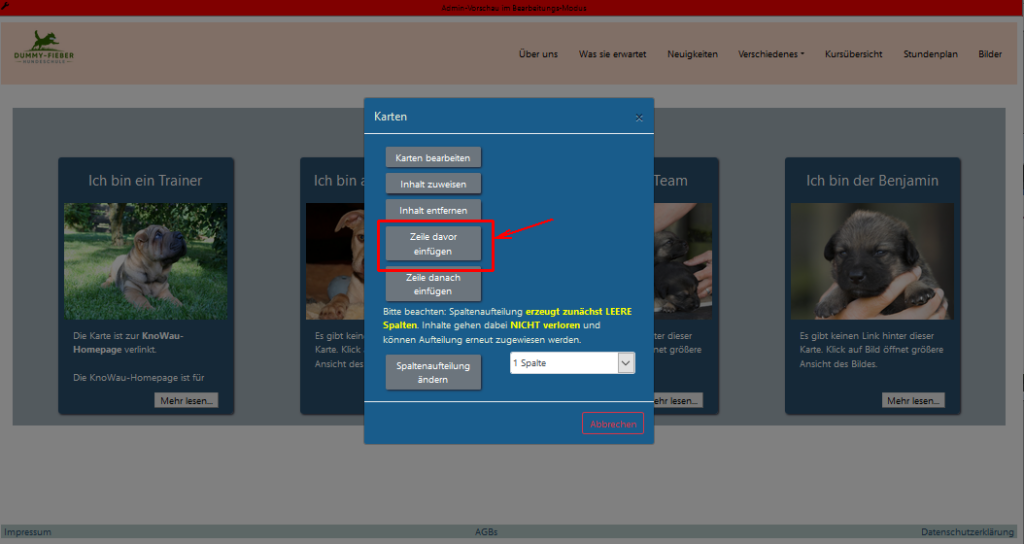
Task: Click the Bilder navigation item
Action: pyautogui.click(x=990, y=54)
